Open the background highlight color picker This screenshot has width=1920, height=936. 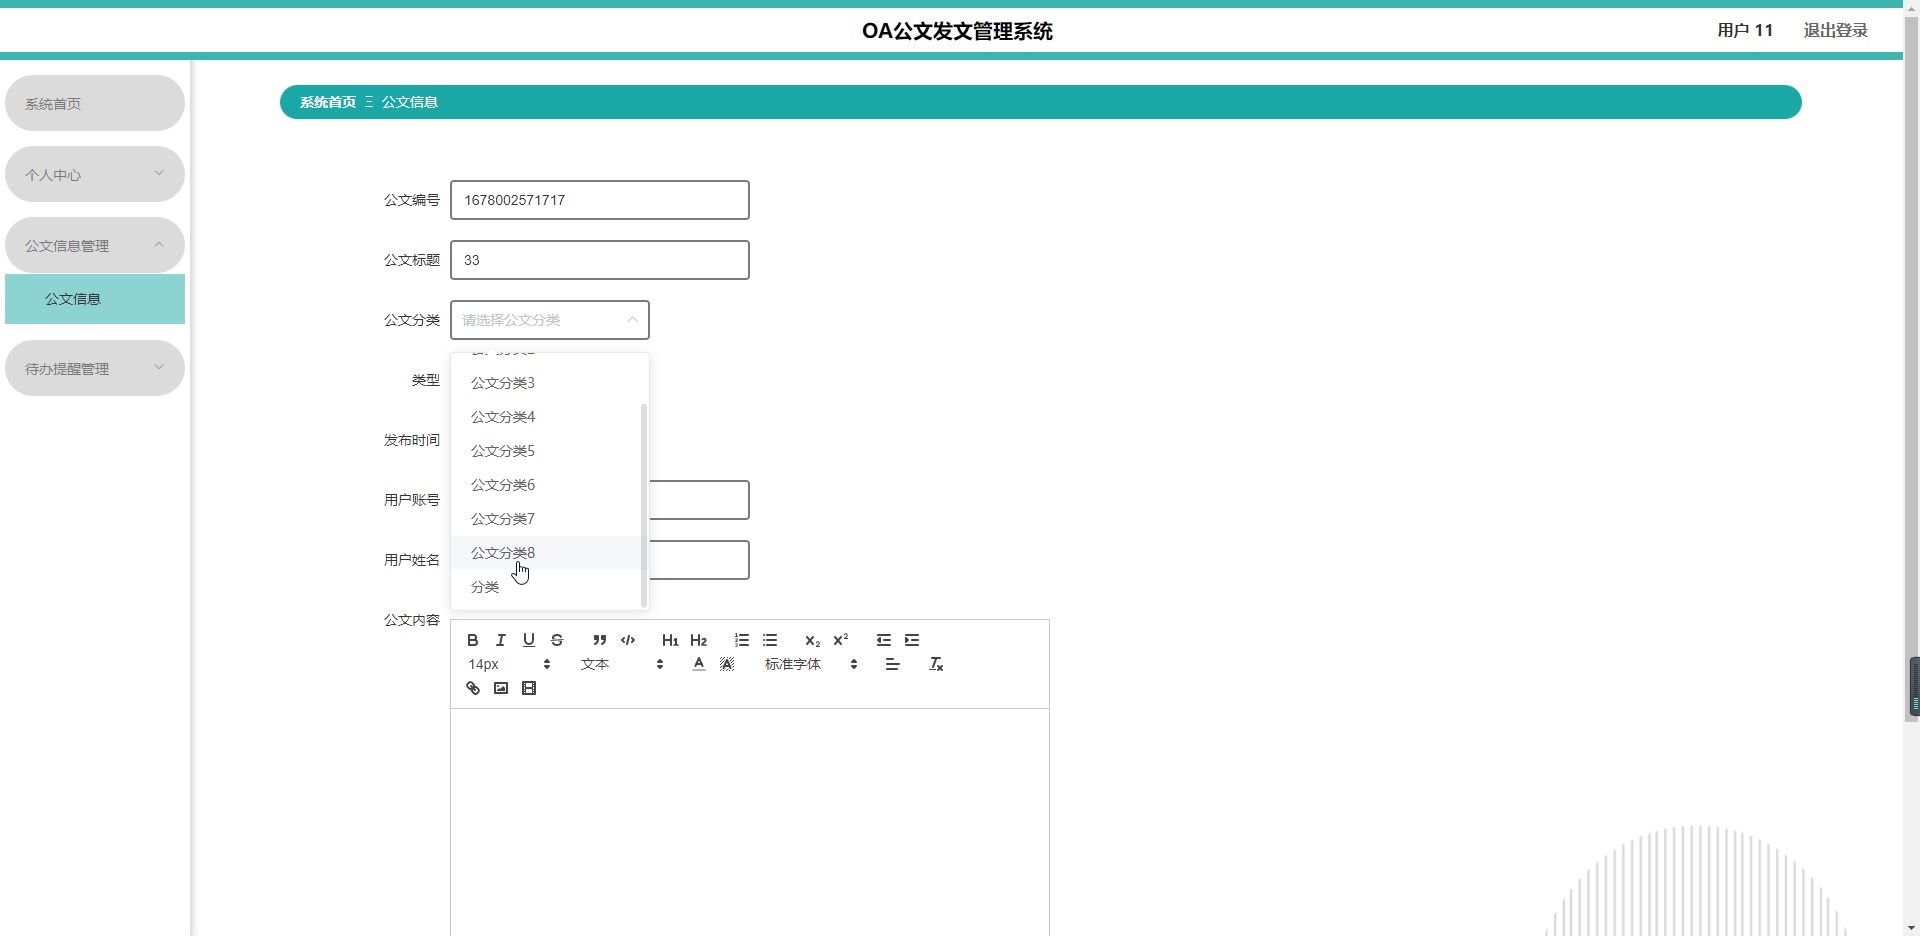[x=727, y=664]
